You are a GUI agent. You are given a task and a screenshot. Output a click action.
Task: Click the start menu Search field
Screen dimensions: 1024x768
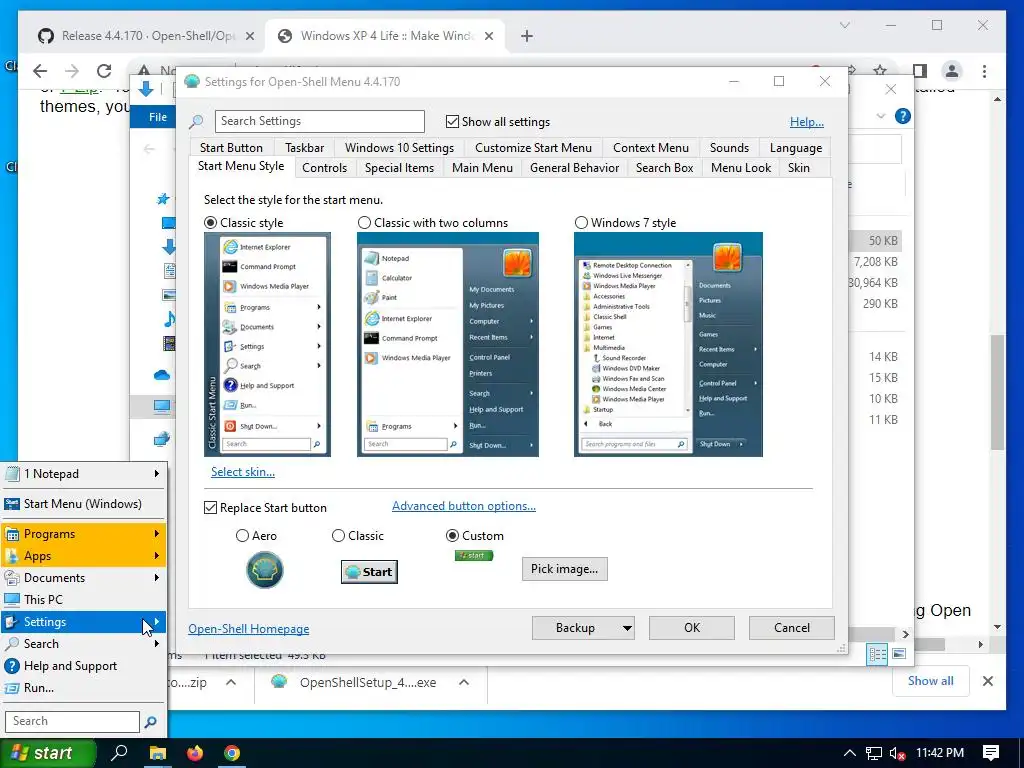[x=72, y=722]
